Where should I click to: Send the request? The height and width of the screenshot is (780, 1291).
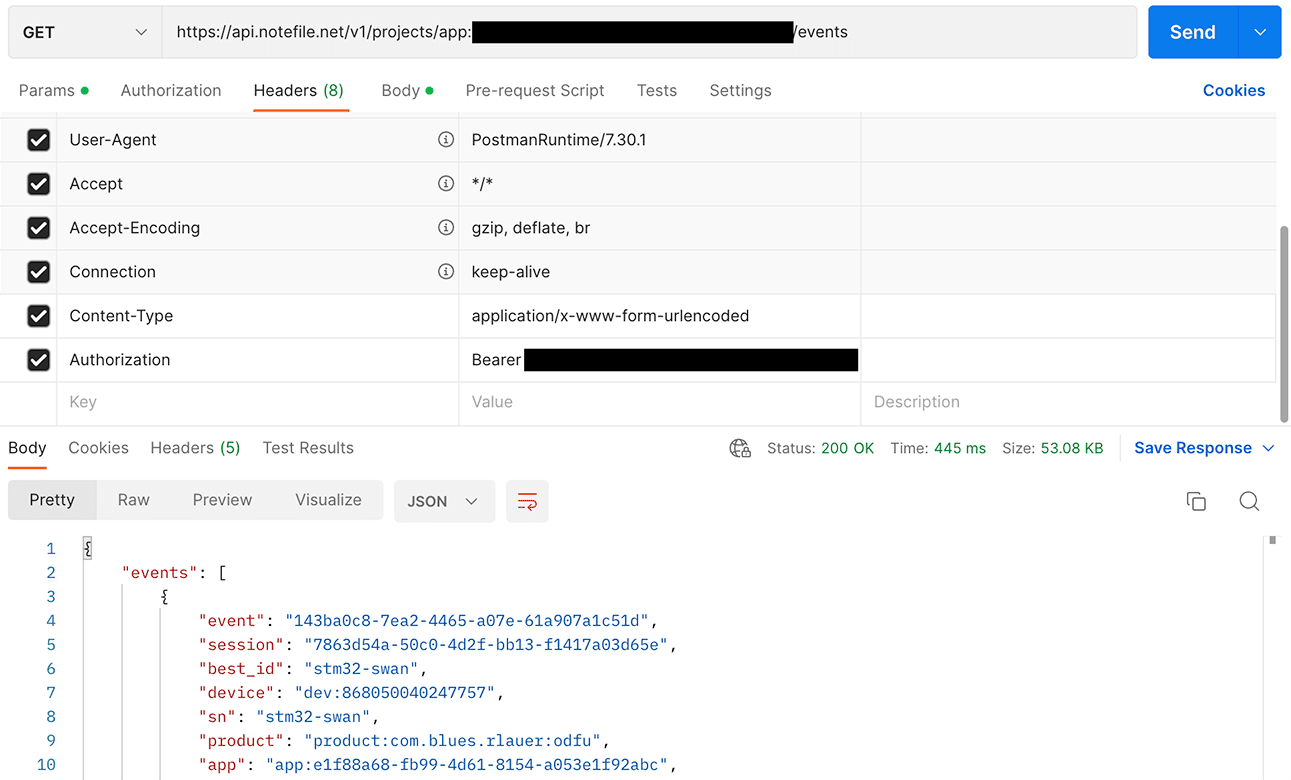[1193, 32]
